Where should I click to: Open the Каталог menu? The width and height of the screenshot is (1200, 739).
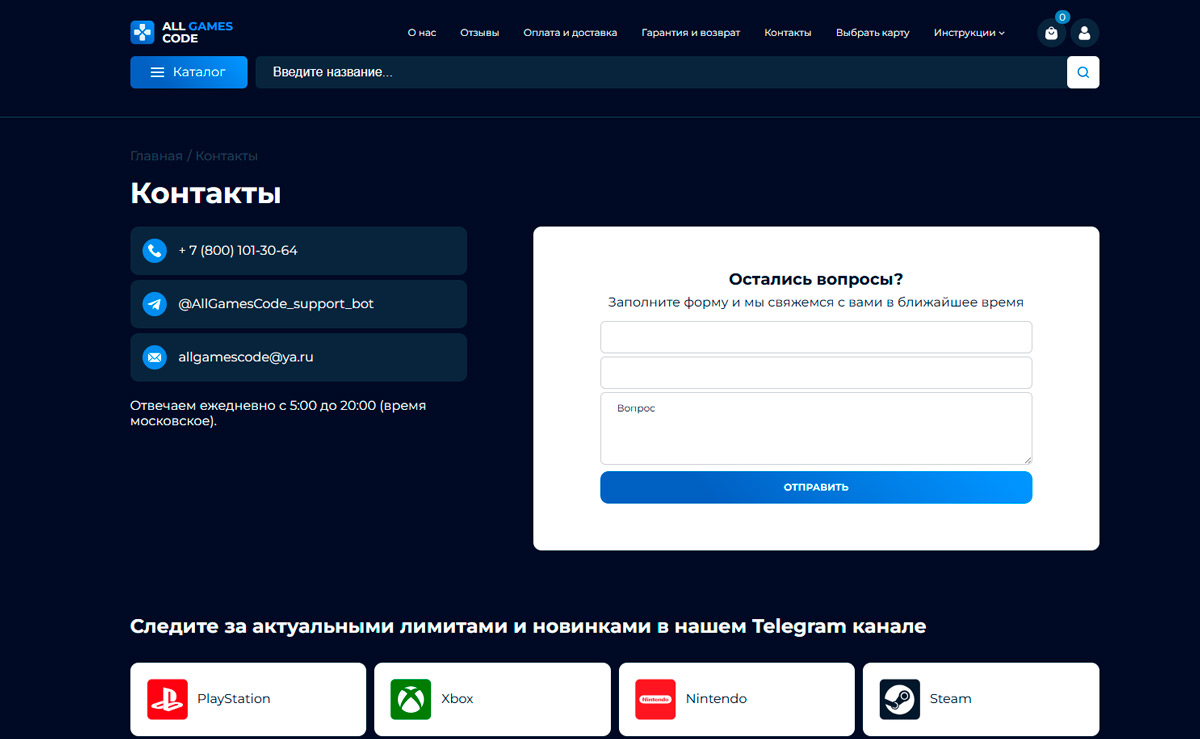click(188, 72)
